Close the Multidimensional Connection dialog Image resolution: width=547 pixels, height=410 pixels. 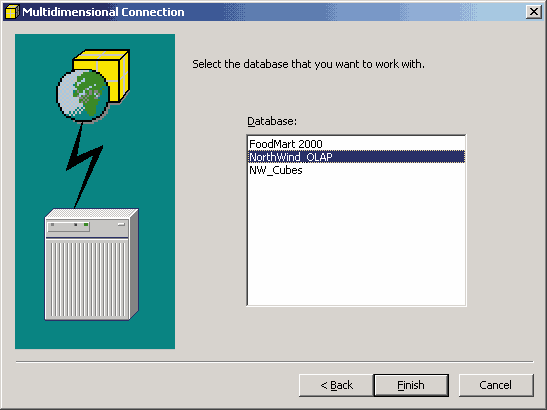pos(533,12)
